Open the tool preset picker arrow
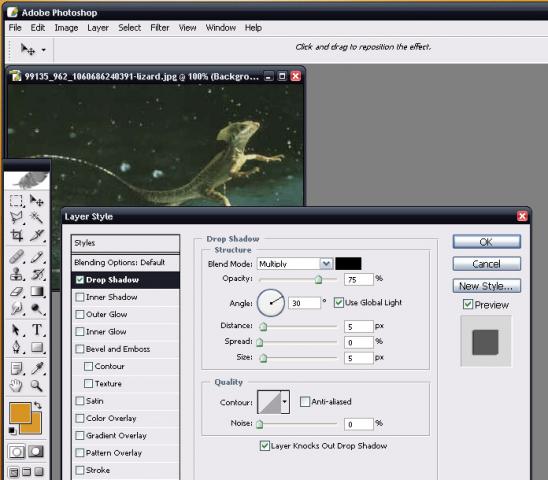This screenshot has width=548, height=480. click(44, 50)
